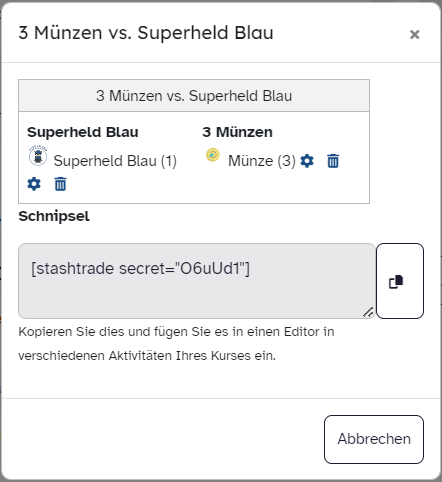The image size is (442, 482).
Task: Copy the snippet with the clipboard icon
Action: tap(400, 281)
